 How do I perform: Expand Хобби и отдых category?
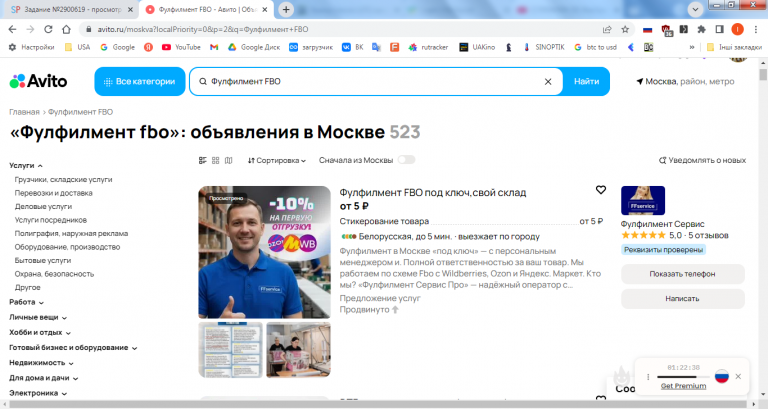click(x=40, y=333)
